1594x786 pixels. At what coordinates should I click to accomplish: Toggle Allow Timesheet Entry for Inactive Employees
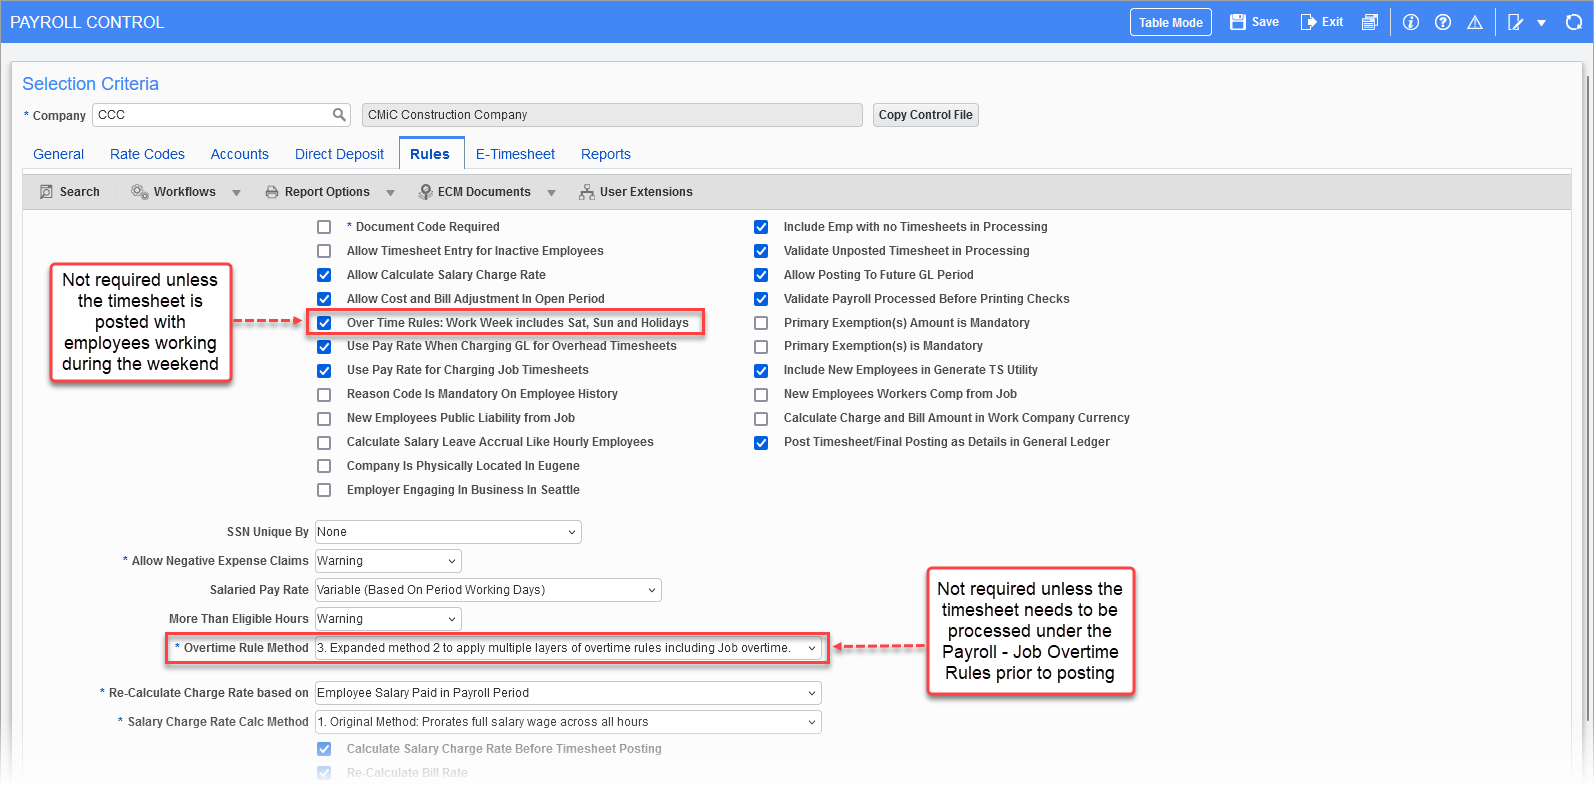point(324,251)
